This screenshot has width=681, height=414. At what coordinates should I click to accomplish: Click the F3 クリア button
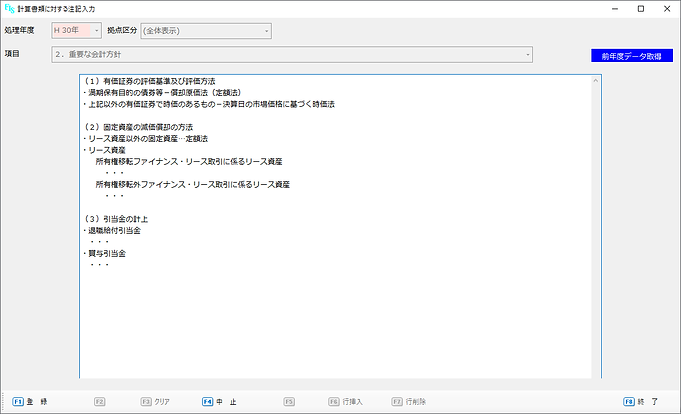click(x=155, y=402)
